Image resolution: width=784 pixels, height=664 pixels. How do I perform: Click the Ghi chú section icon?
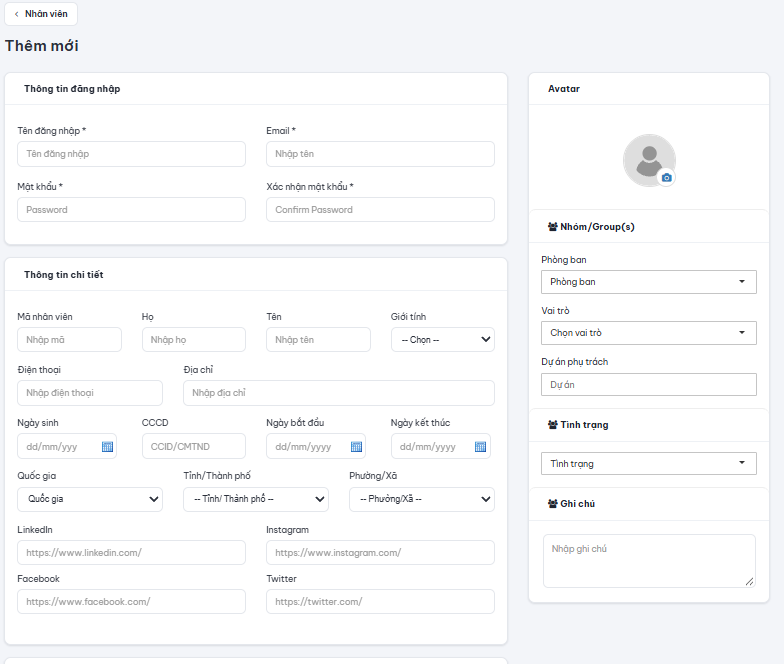tap(552, 504)
